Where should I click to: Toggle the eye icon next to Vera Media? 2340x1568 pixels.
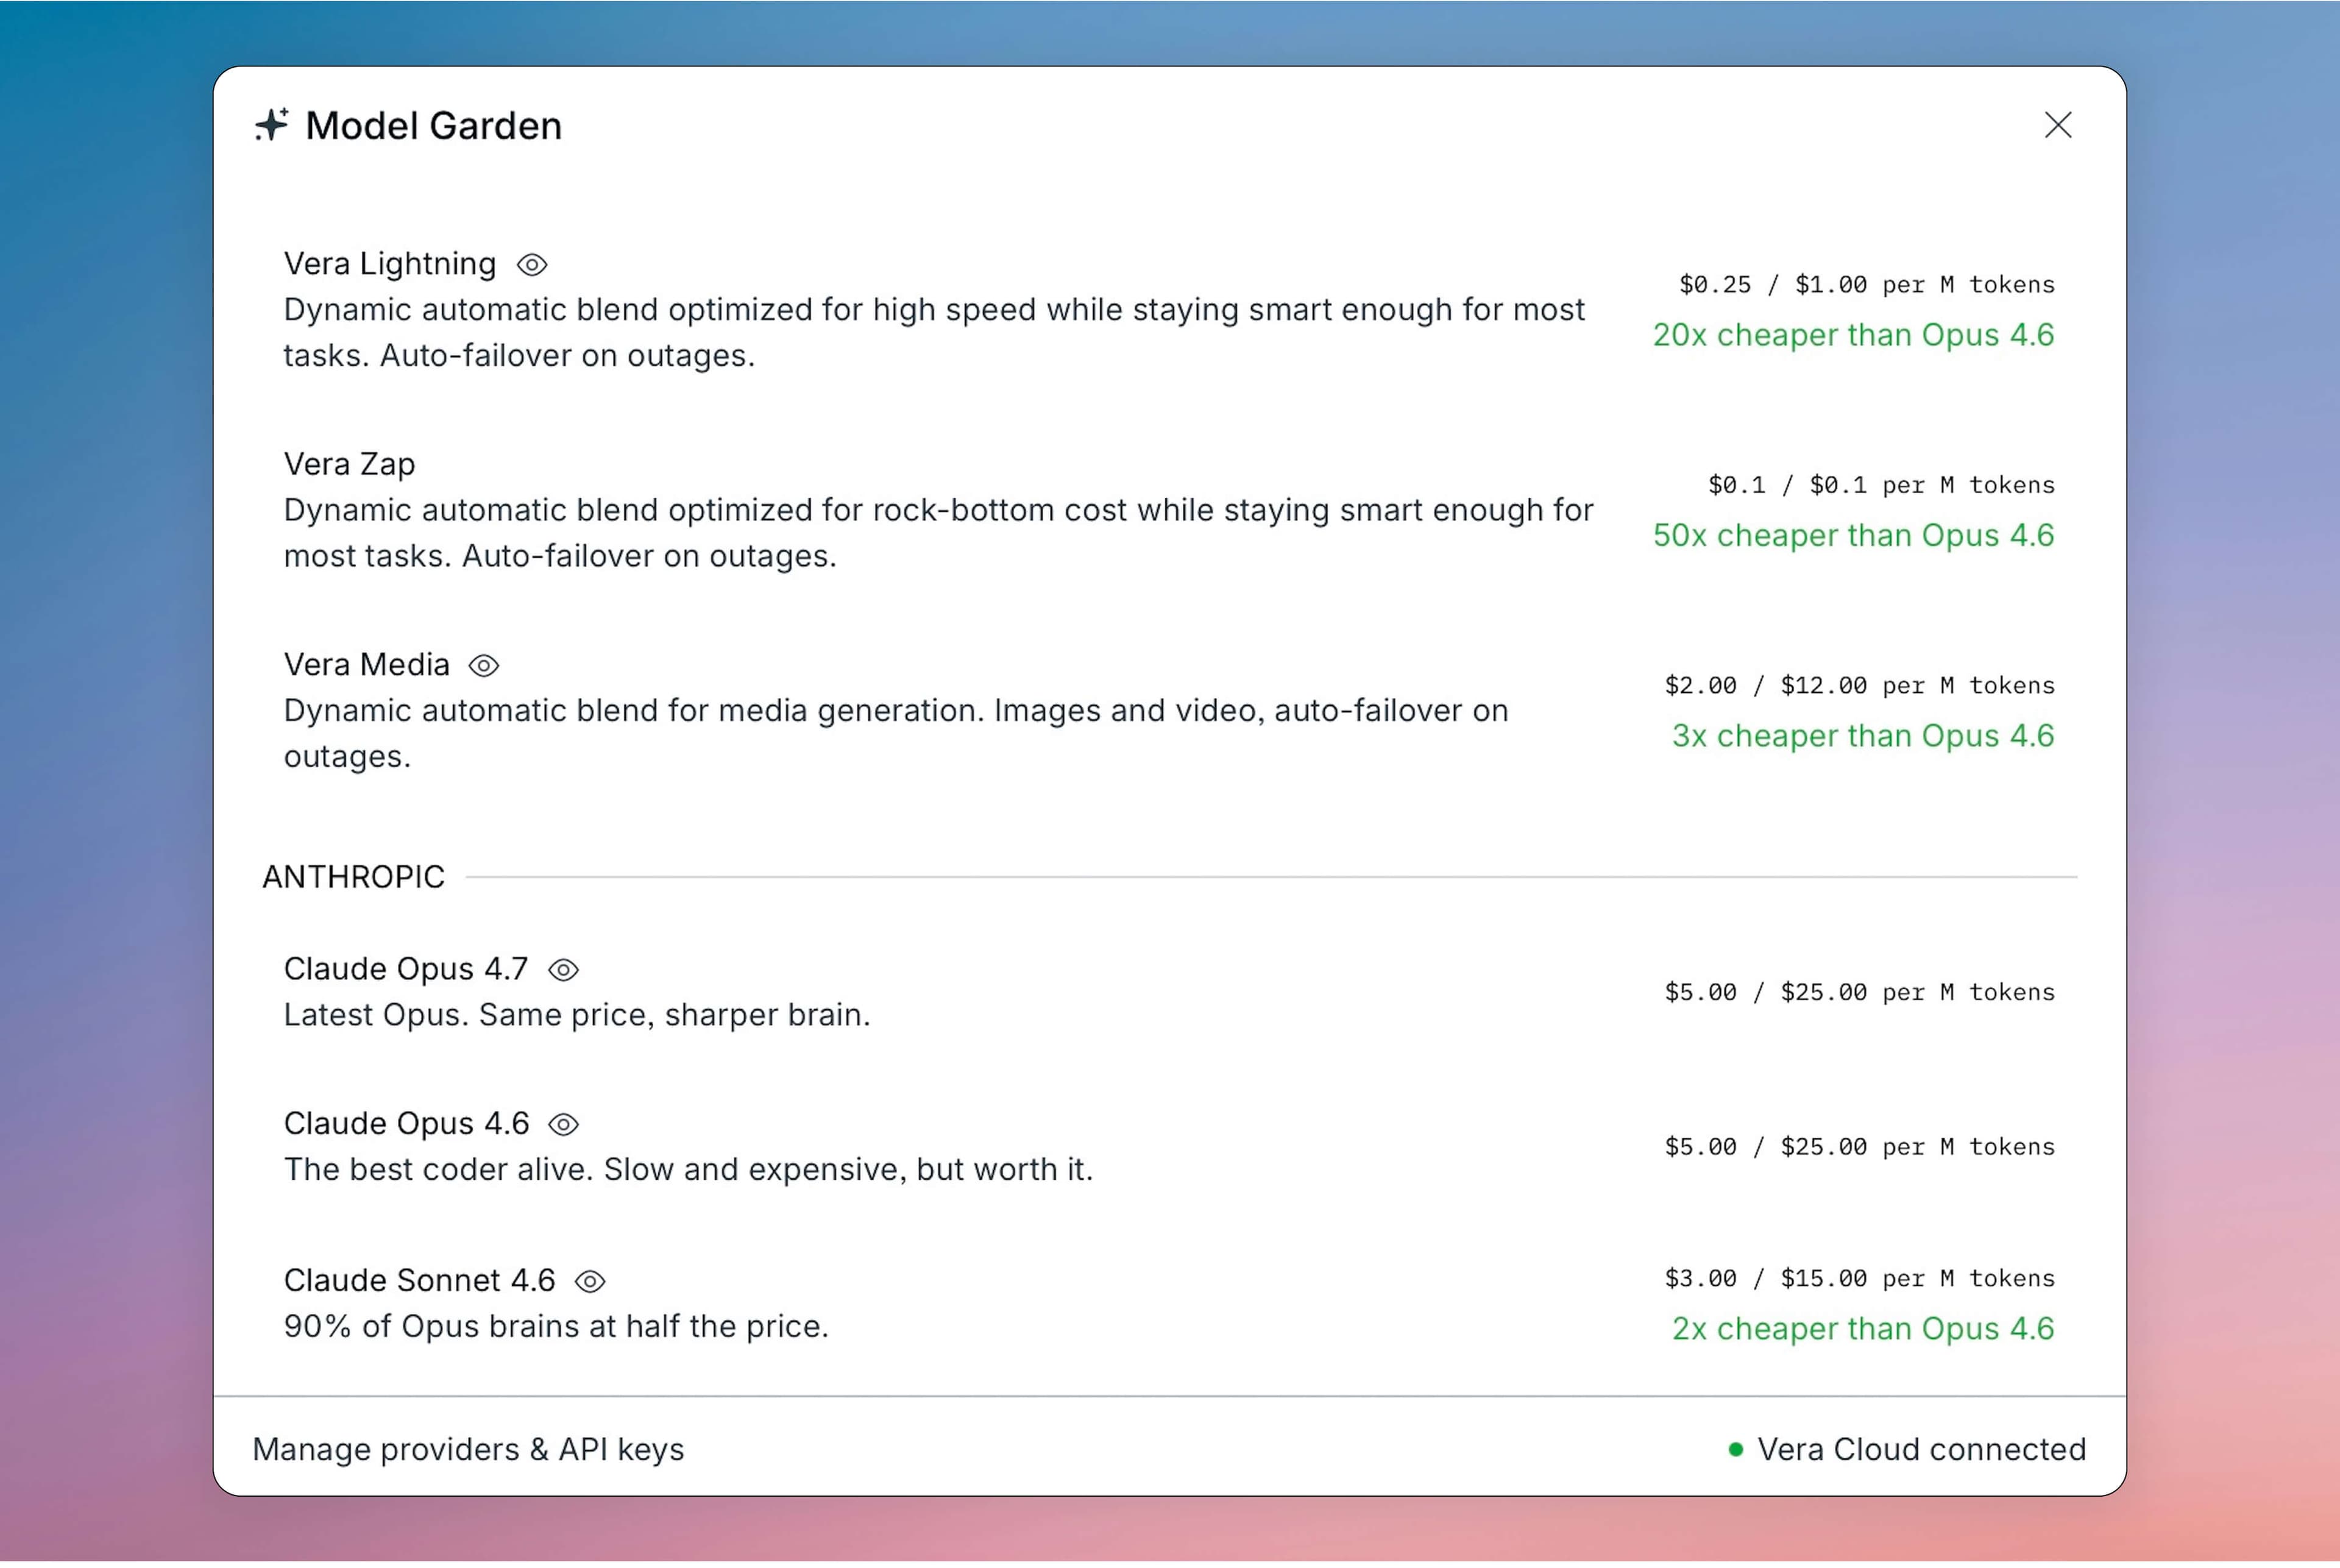click(x=484, y=666)
